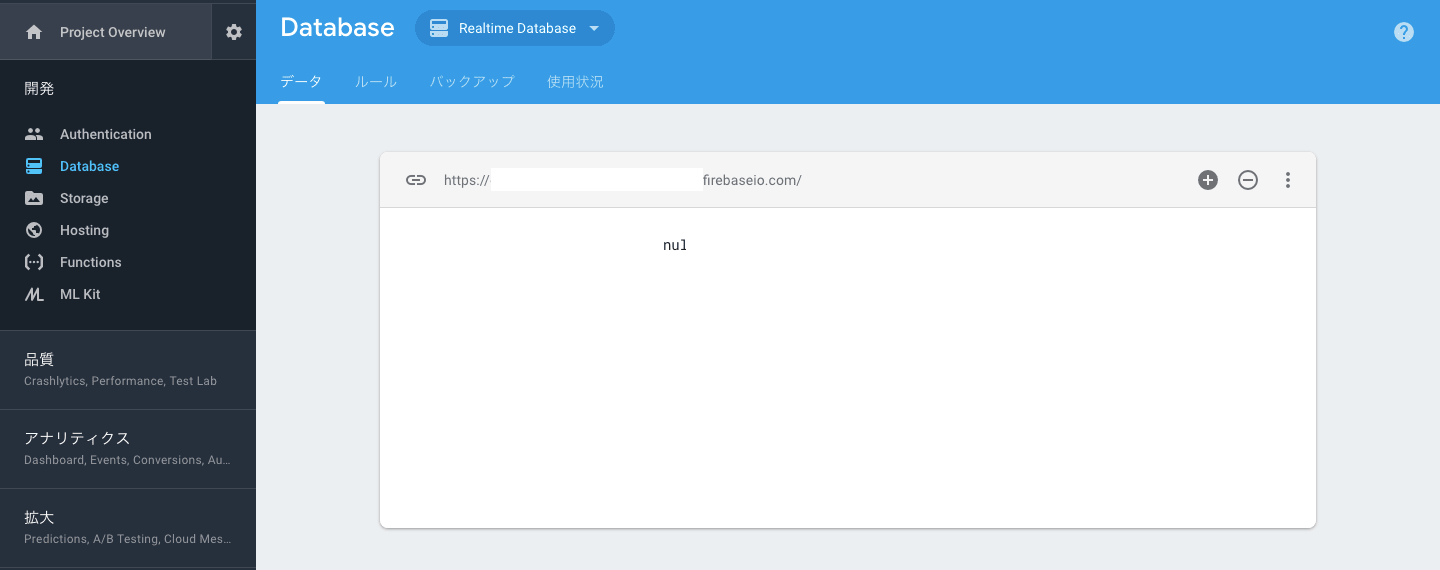Open the three-dot overflow menu

(1288, 180)
